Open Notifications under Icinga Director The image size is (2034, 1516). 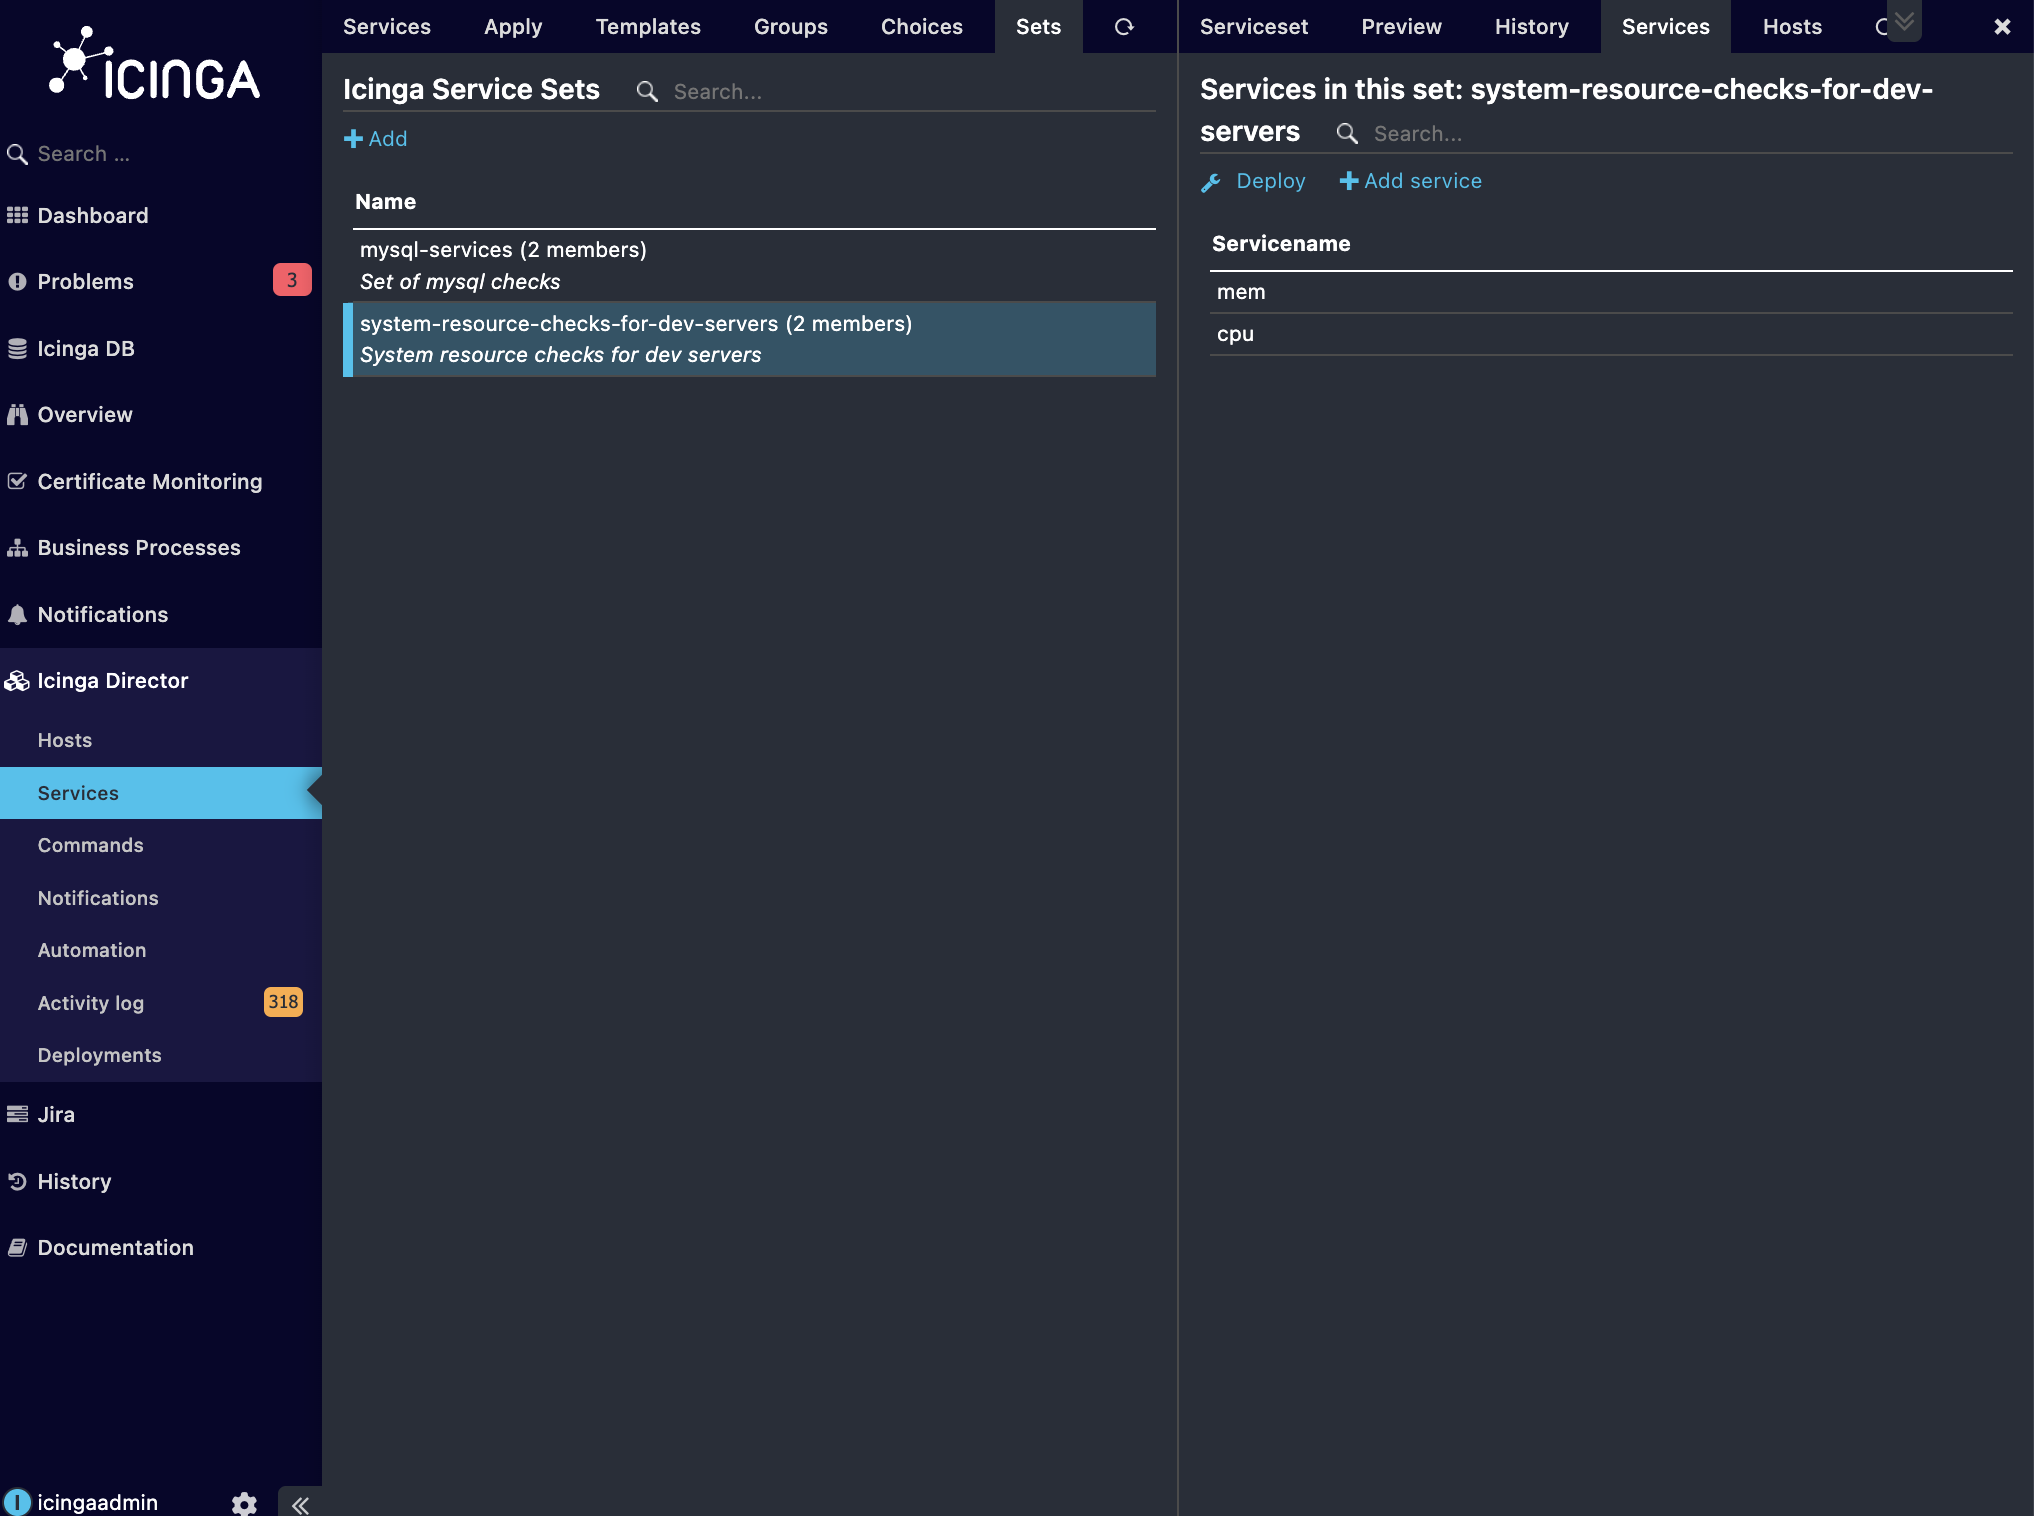(x=161, y=899)
